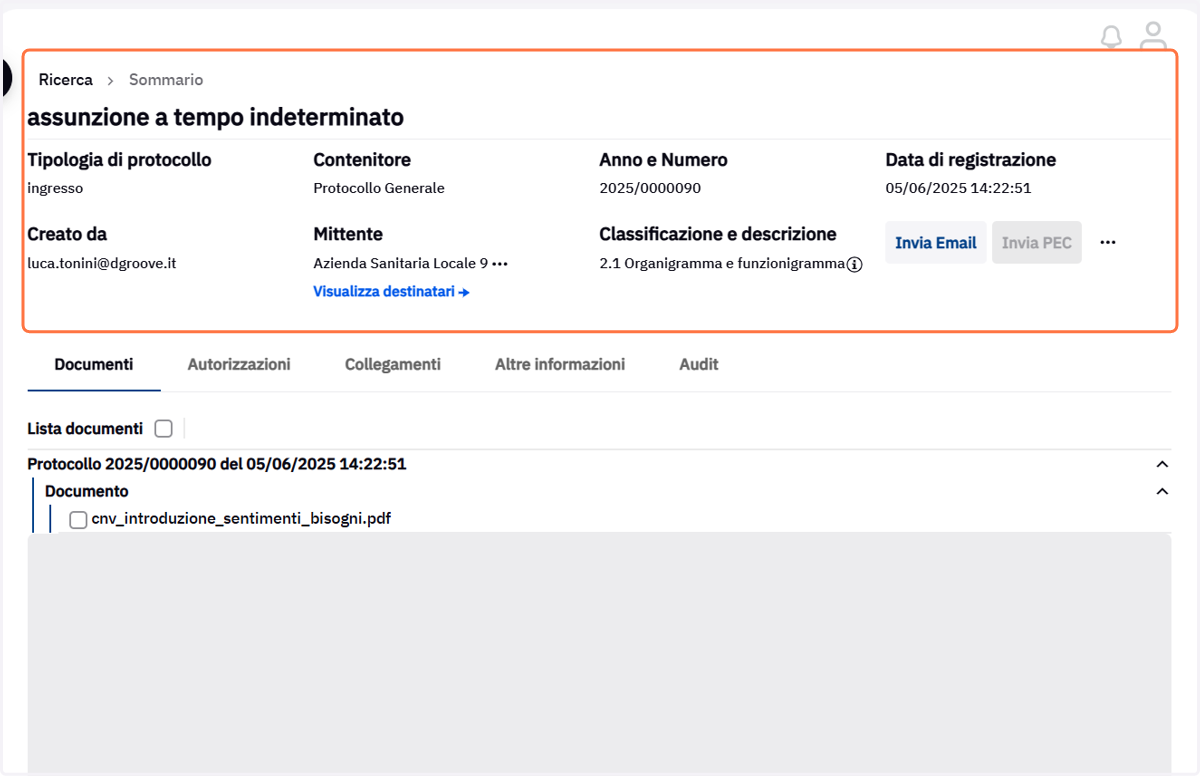Click the title assunzione a tempo indeterminato
1200x776 pixels.
(x=216, y=117)
